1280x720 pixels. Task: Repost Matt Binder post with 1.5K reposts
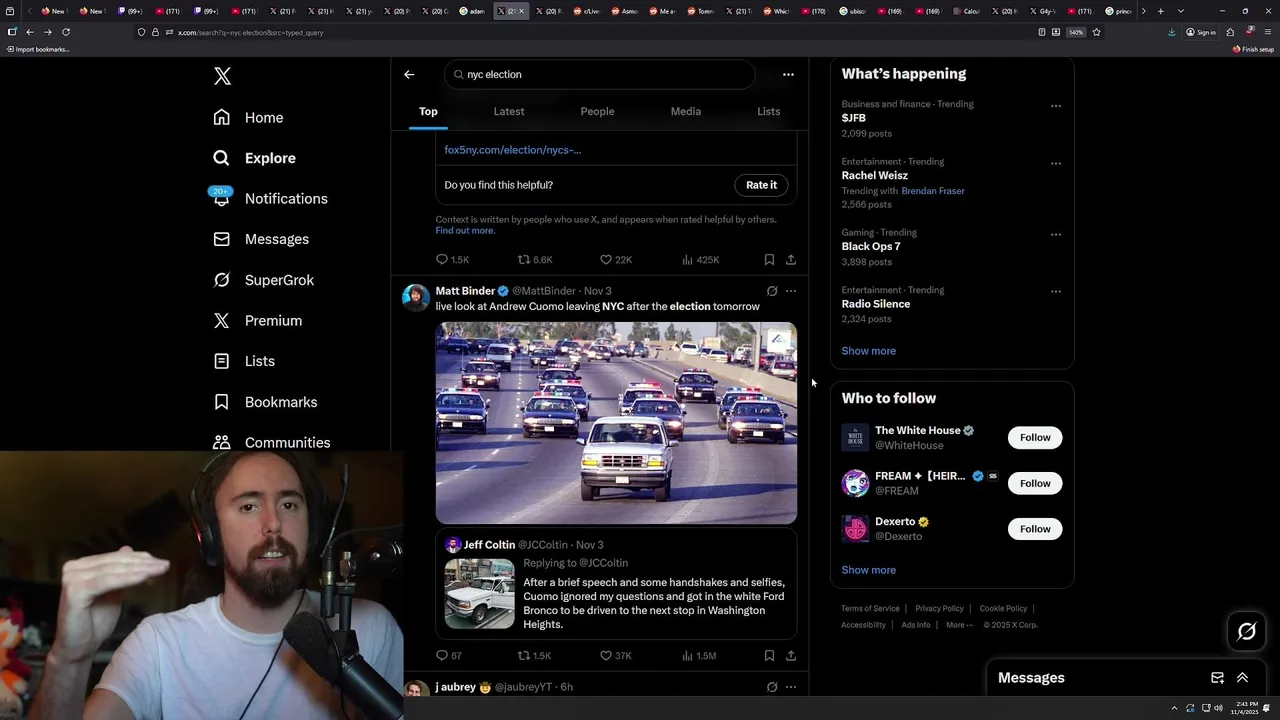coord(534,656)
